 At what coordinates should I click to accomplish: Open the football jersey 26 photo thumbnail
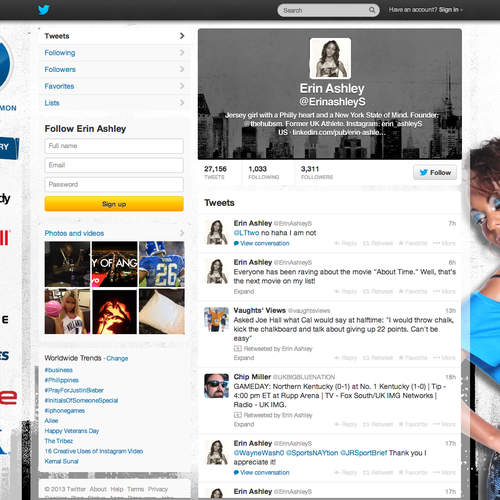pyautogui.click(x=162, y=264)
